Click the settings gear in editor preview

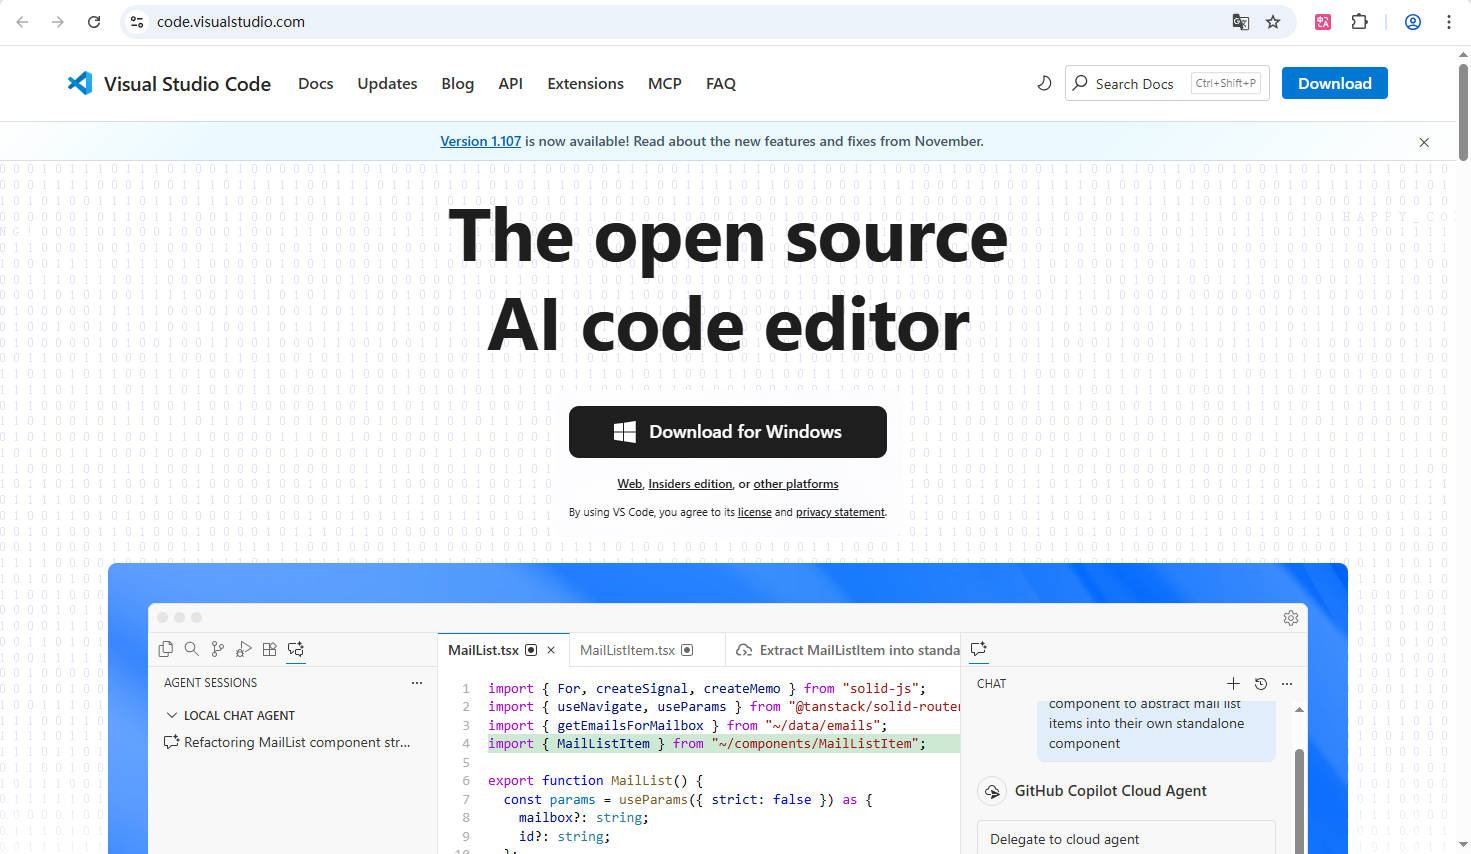pos(1290,618)
